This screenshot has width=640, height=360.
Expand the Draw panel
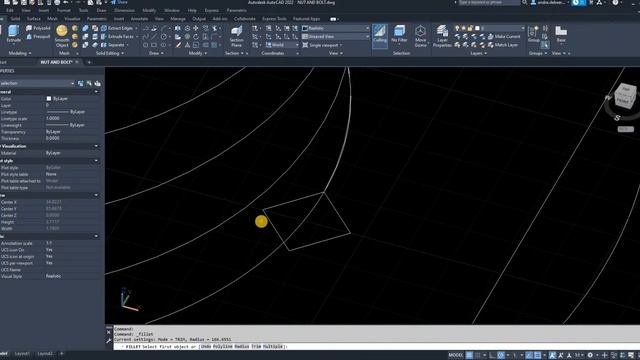(x=156, y=53)
